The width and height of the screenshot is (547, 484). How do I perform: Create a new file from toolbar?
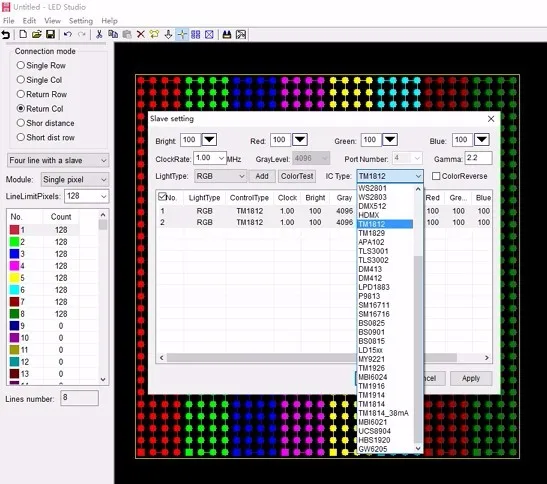tap(23, 34)
